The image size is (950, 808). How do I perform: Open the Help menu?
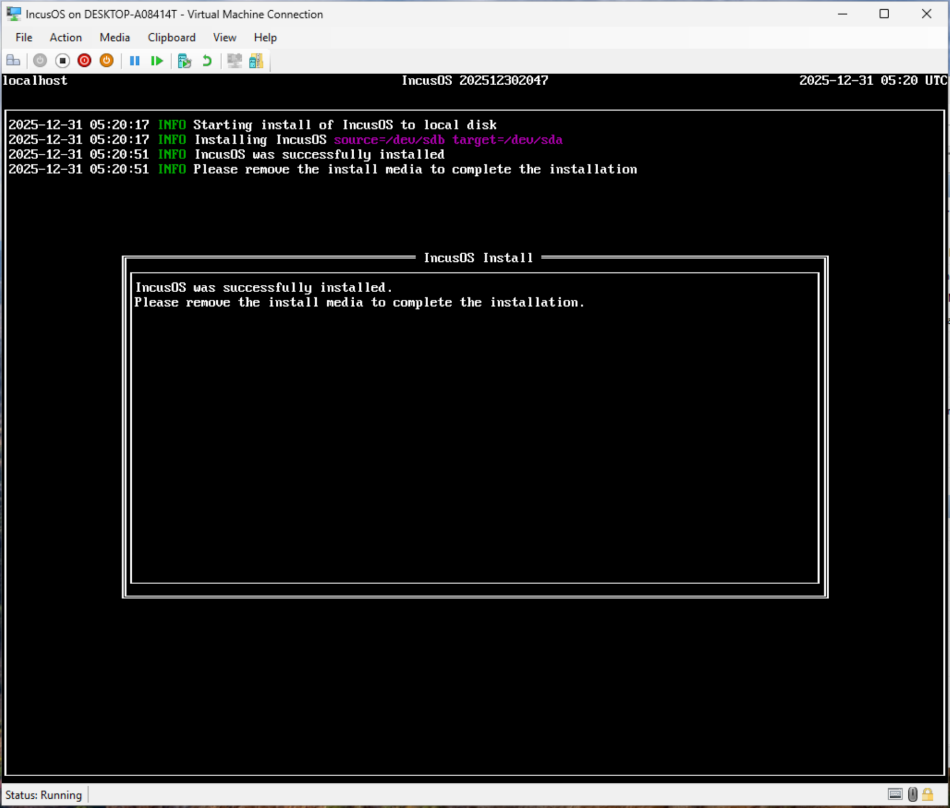[x=265, y=37]
